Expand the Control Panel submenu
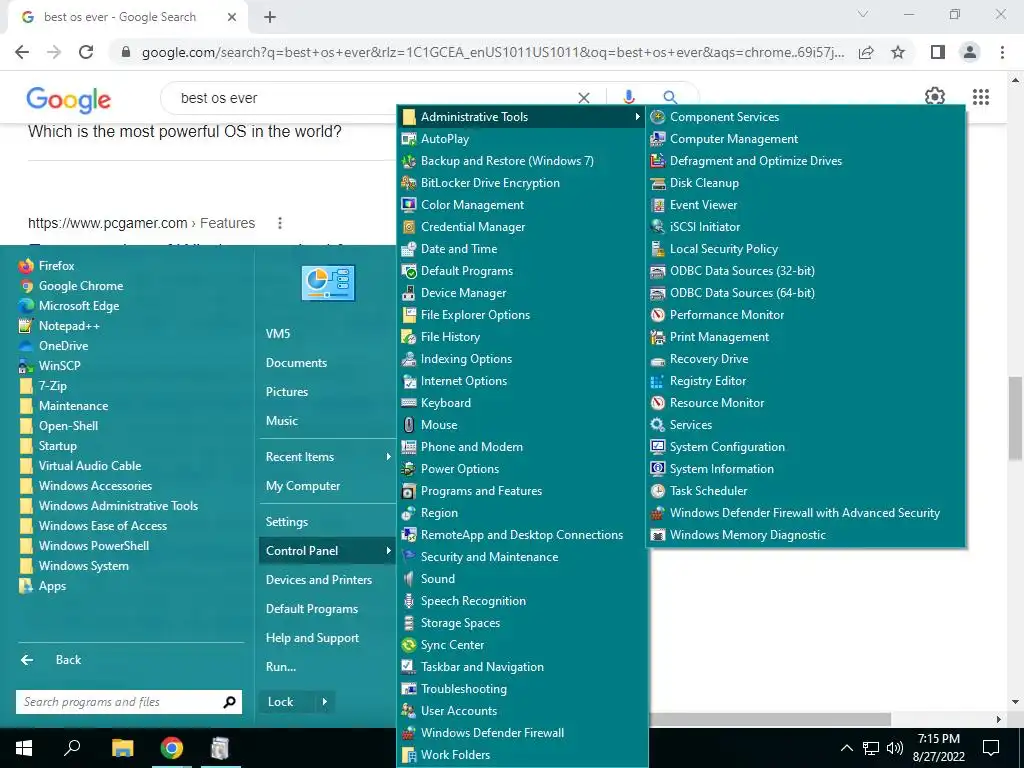Image resolution: width=1024 pixels, height=768 pixels. (x=327, y=551)
